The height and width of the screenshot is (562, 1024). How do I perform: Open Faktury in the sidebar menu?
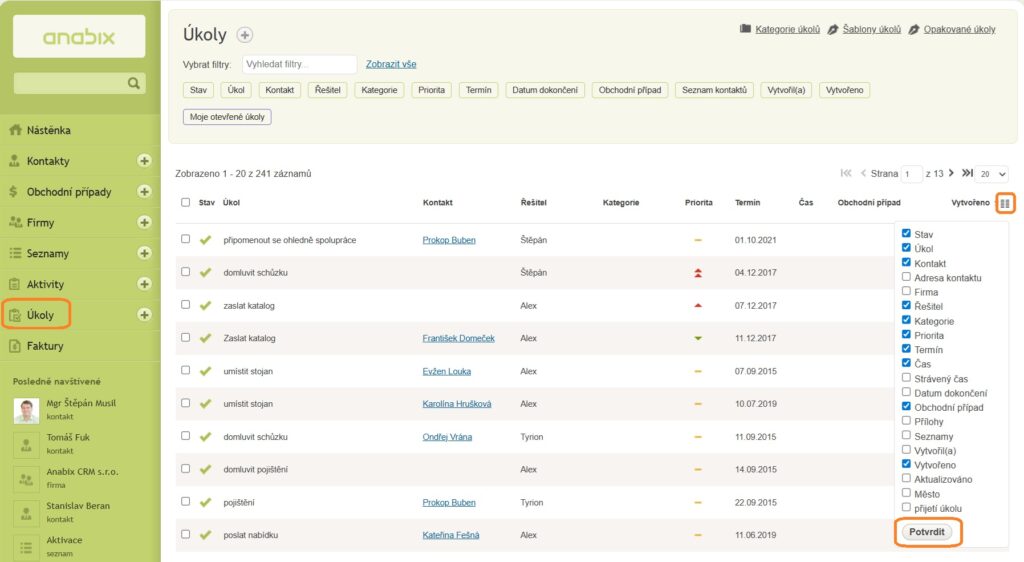coord(45,346)
